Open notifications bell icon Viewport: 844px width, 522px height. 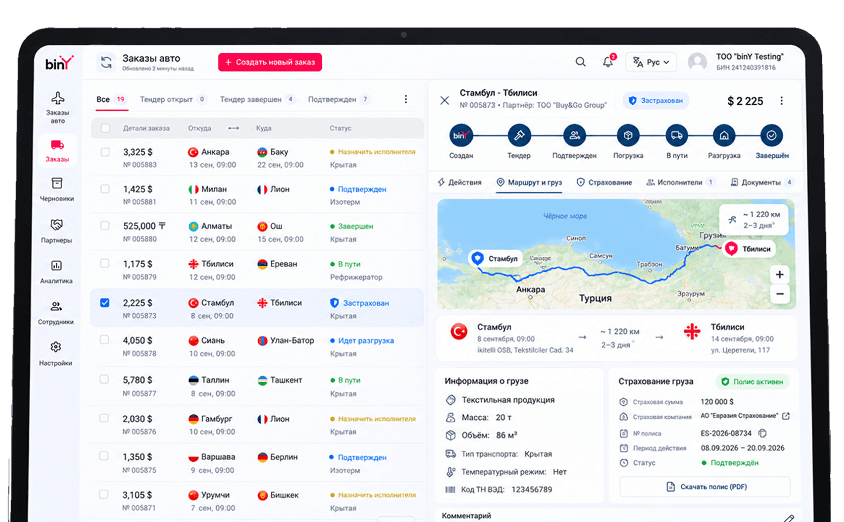point(608,62)
